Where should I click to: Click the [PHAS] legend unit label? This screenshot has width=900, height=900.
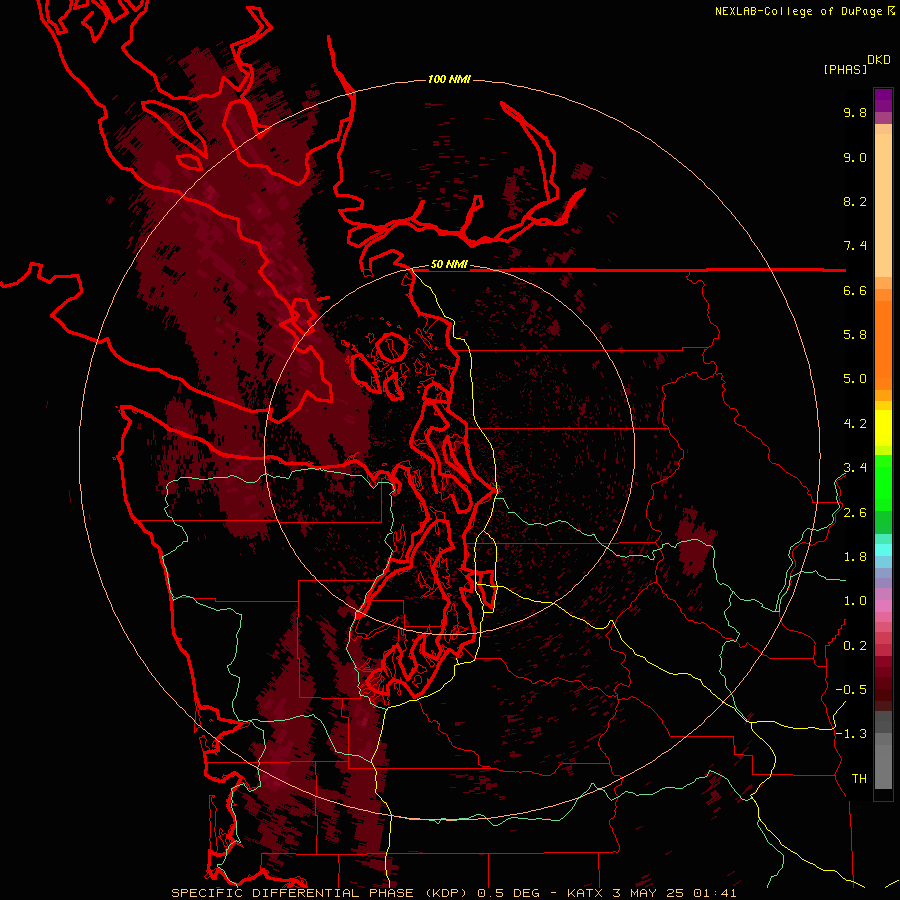click(x=845, y=70)
